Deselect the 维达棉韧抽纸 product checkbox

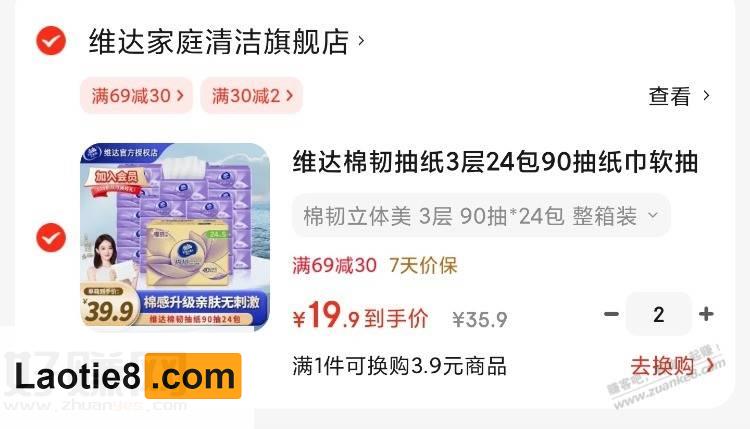tap(51, 237)
